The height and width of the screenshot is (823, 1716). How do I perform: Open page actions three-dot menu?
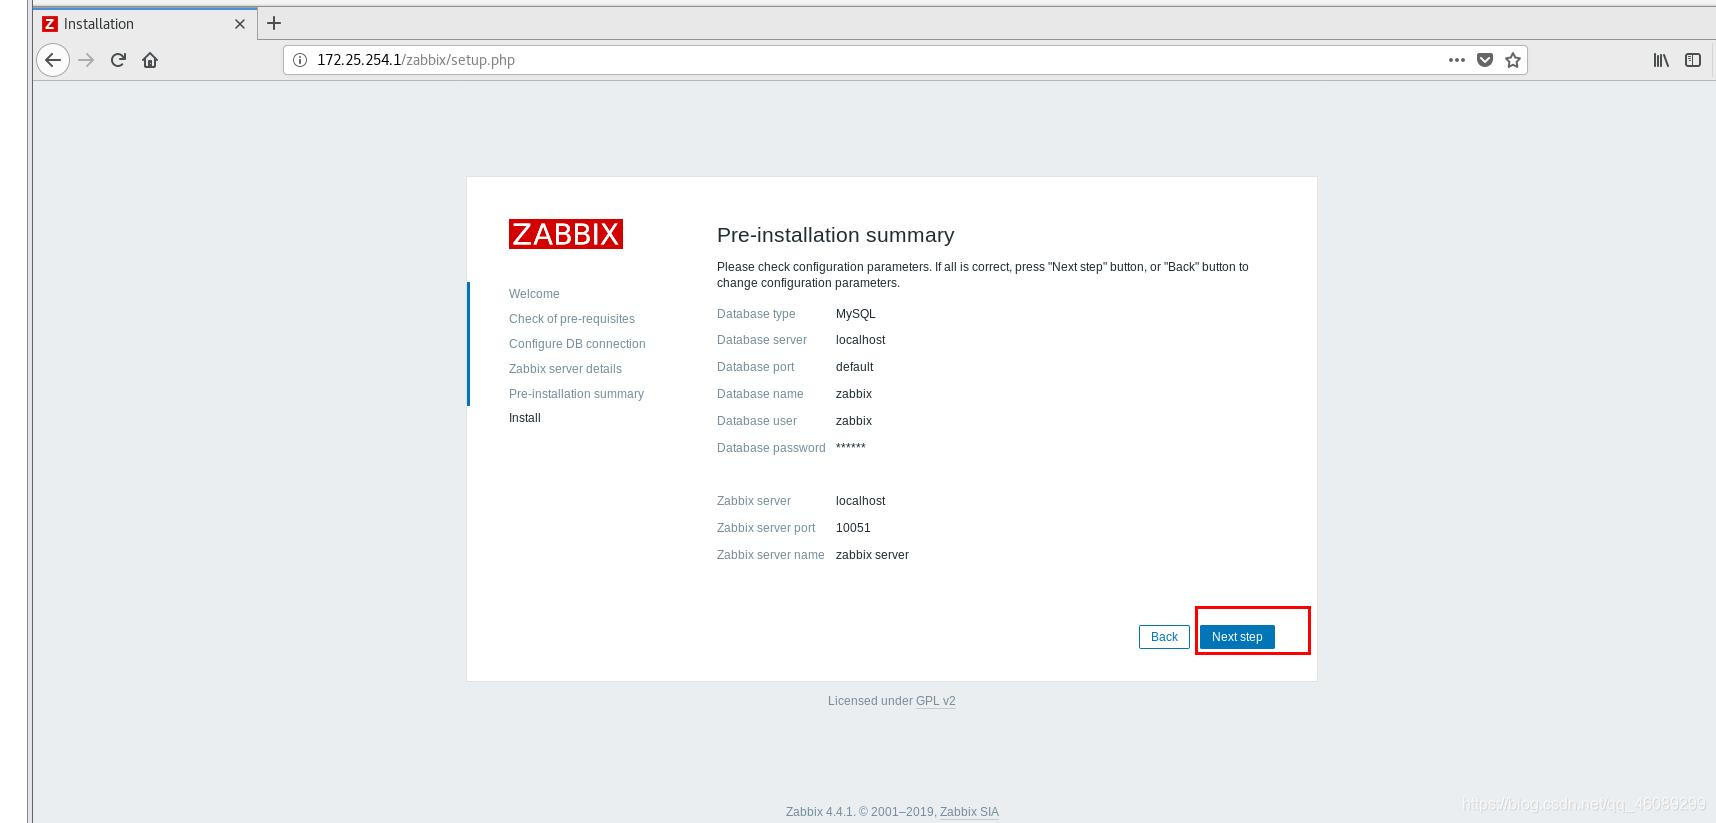[1457, 60]
